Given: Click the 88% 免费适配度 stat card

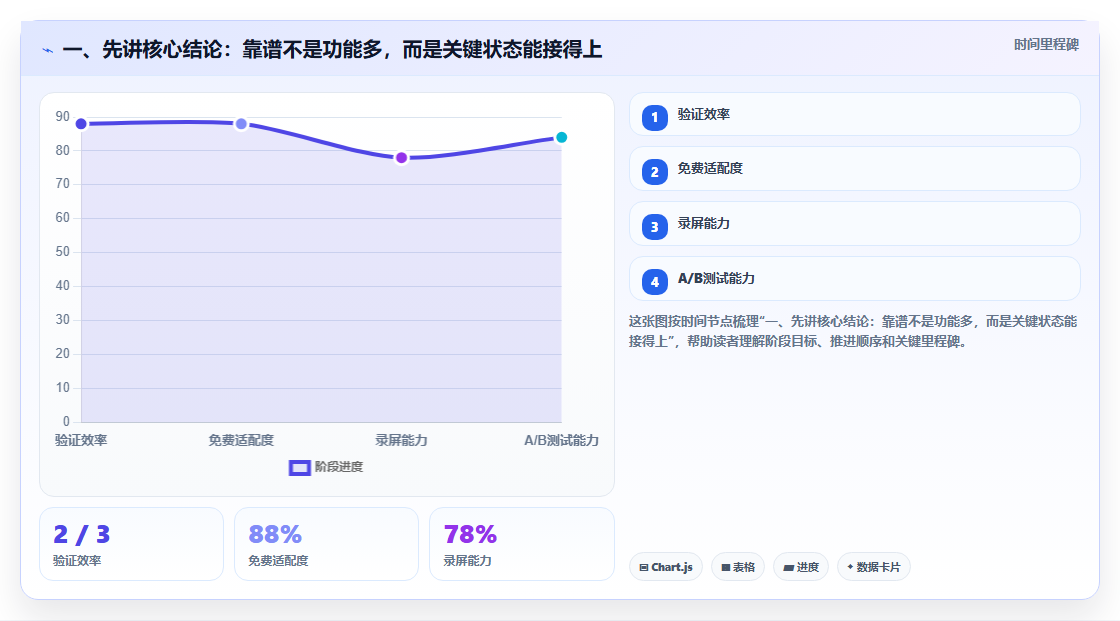Looking at the screenshot, I should pyautogui.click(x=326, y=544).
